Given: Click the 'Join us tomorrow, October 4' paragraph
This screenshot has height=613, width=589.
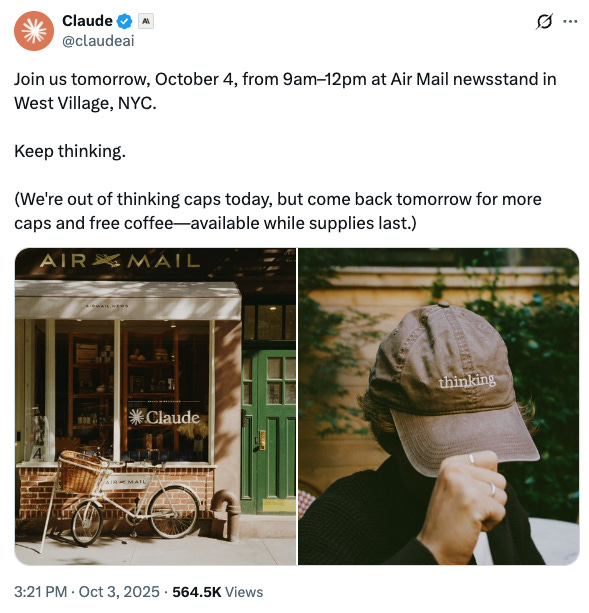Looking at the screenshot, I should [285, 91].
